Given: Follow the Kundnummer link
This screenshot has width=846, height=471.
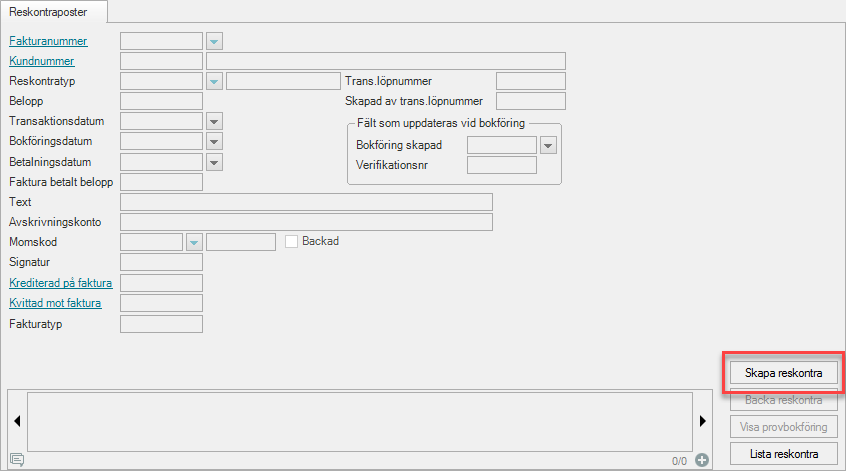Looking at the screenshot, I should 41,61.
